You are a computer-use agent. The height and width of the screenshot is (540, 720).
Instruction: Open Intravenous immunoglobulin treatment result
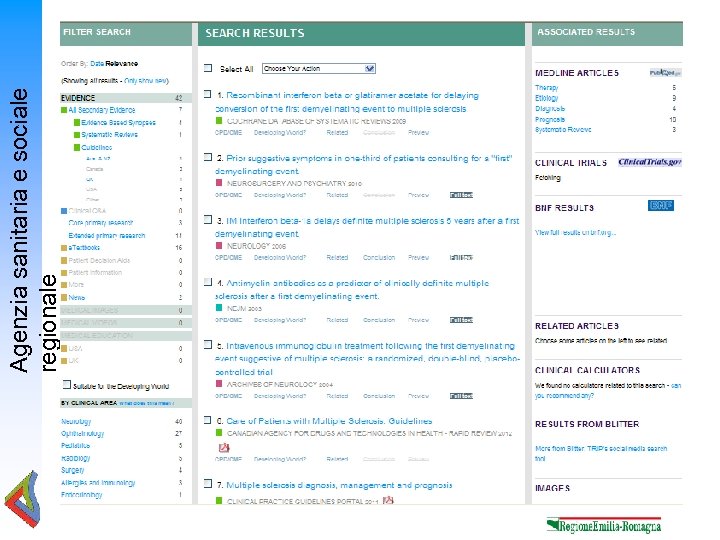[367, 359]
